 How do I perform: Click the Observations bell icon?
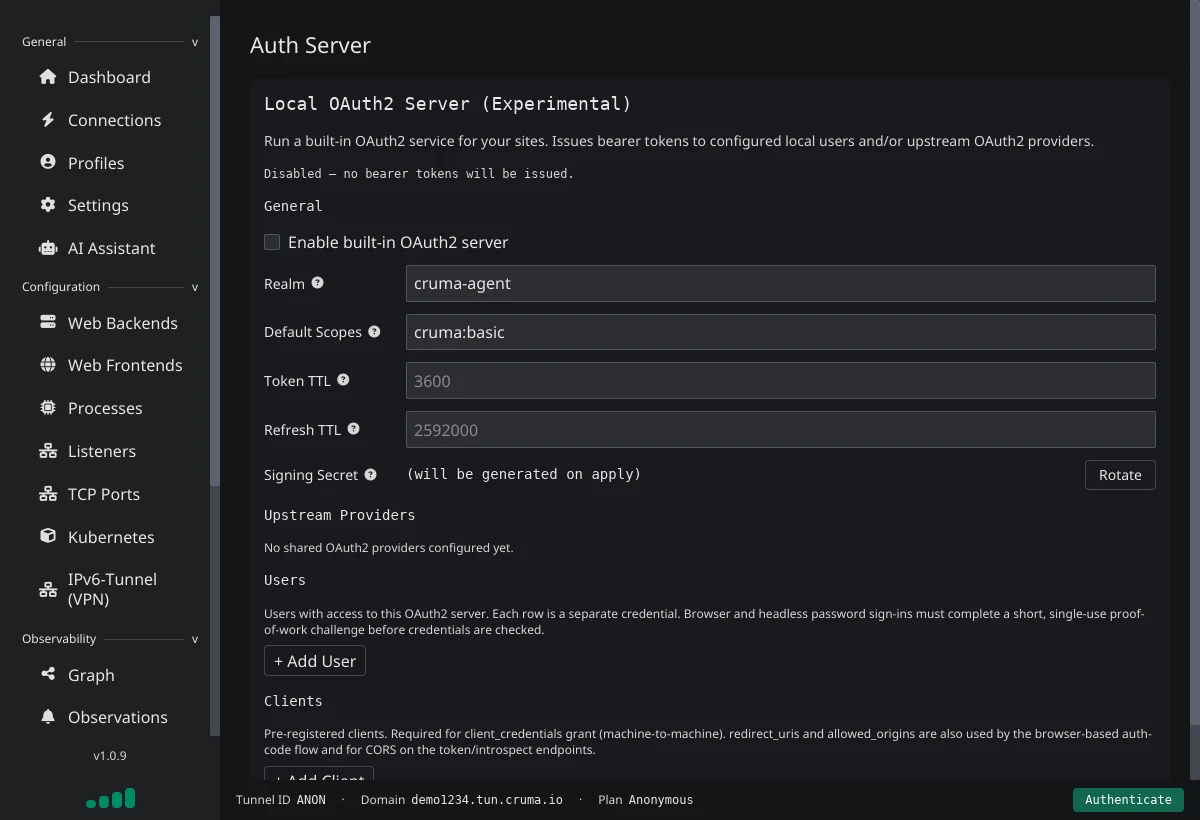click(48, 716)
